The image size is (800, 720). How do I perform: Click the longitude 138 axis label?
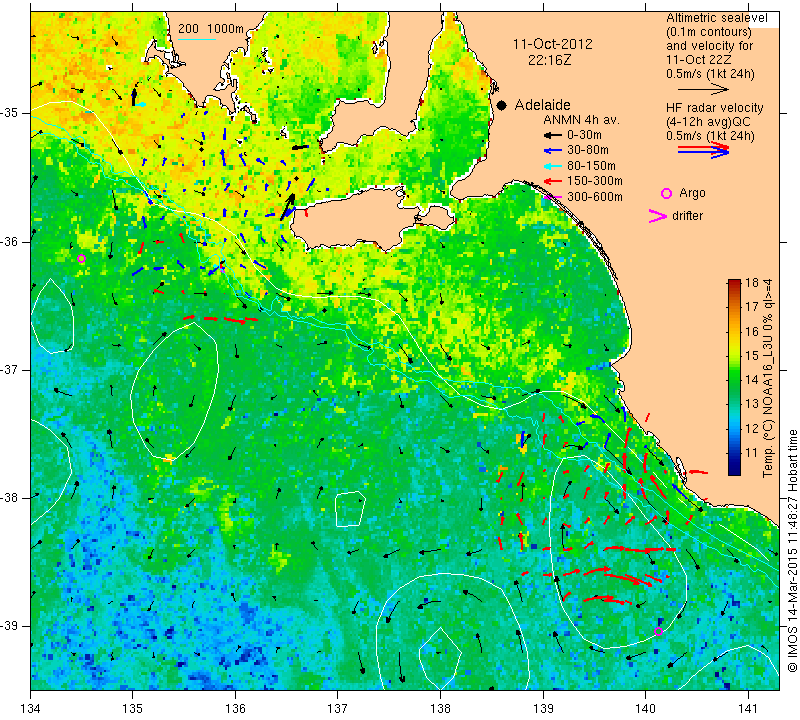tap(440, 709)
